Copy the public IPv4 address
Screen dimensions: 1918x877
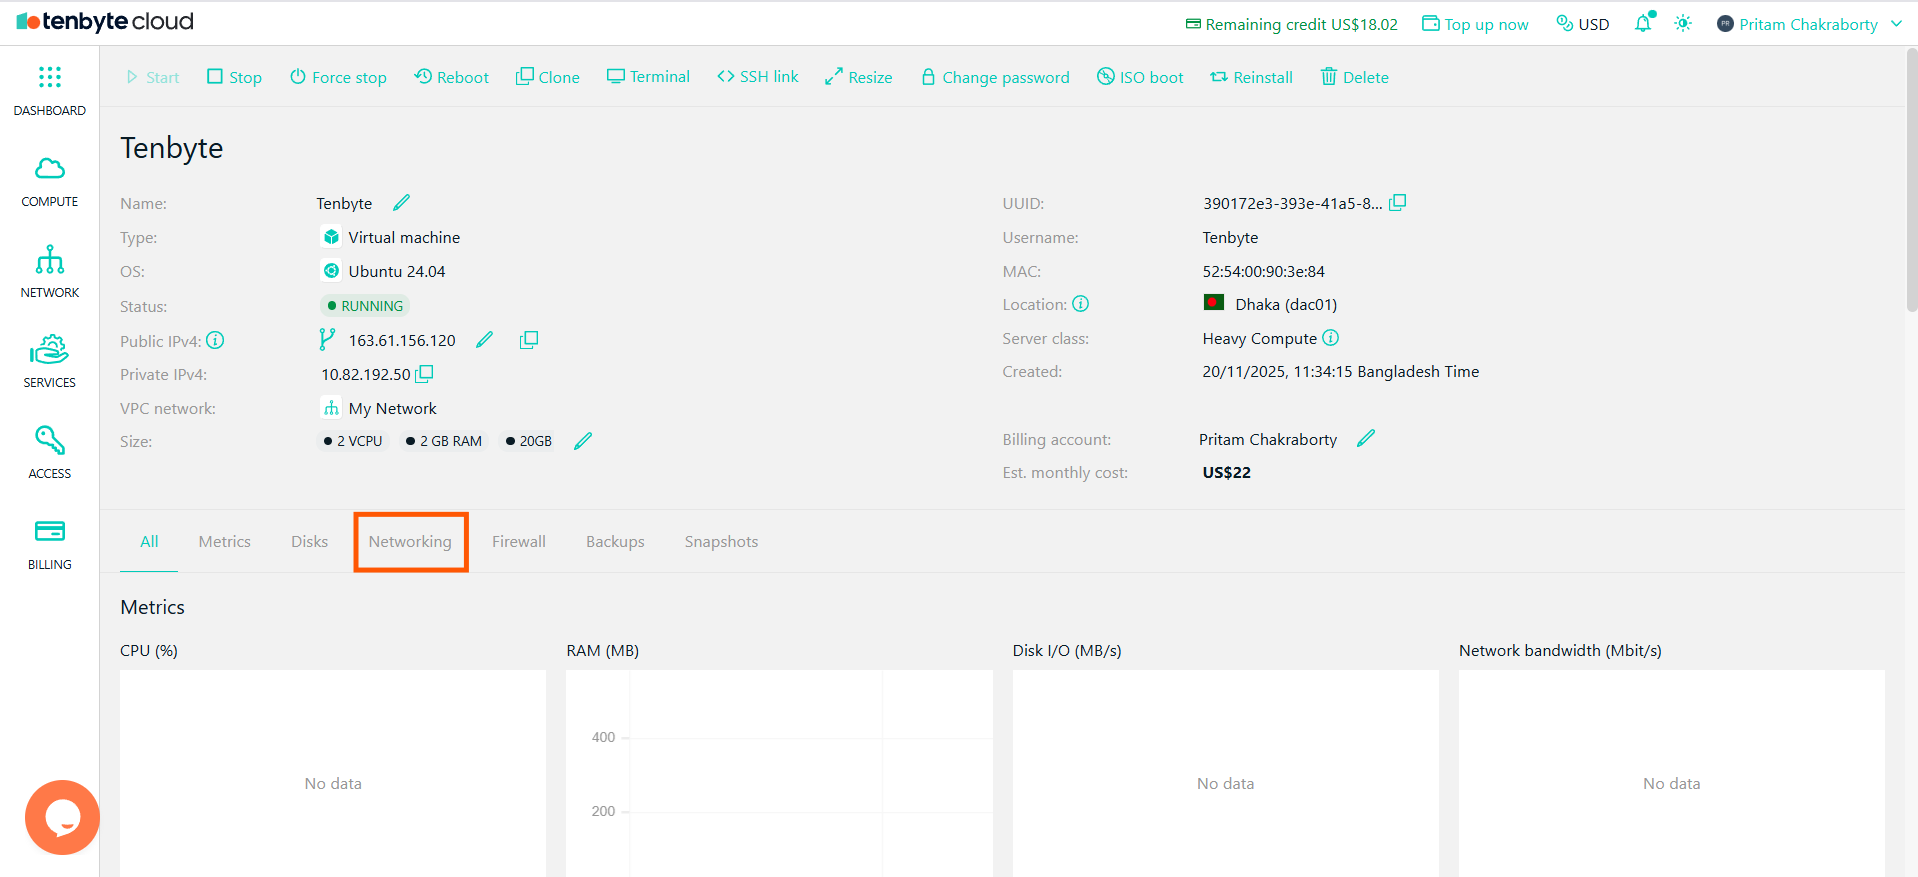[x=529, y=340]
